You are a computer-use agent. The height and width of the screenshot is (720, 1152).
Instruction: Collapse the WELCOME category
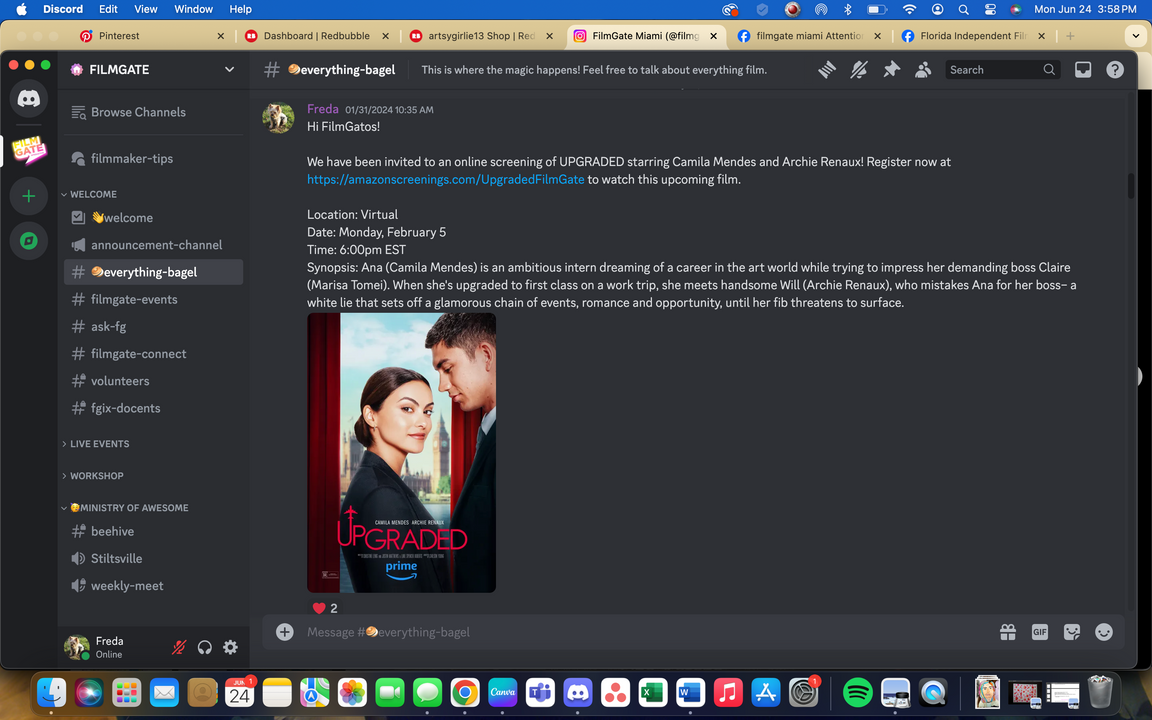click(93, 194)
